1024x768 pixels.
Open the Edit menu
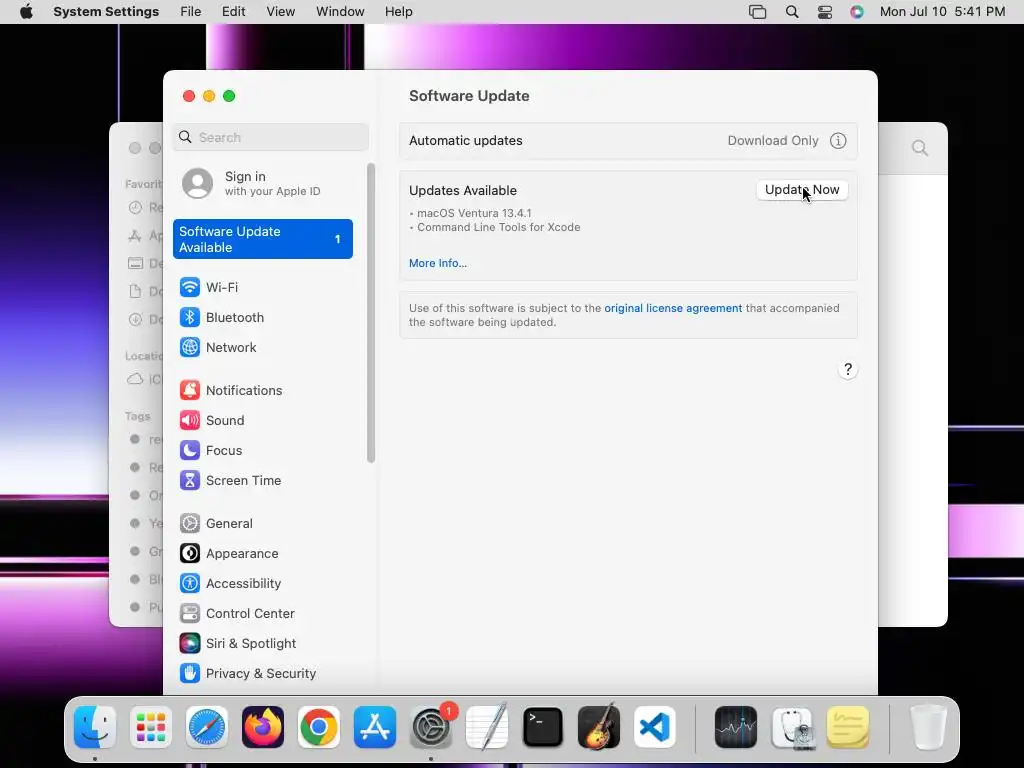click(x=234, y=12)
